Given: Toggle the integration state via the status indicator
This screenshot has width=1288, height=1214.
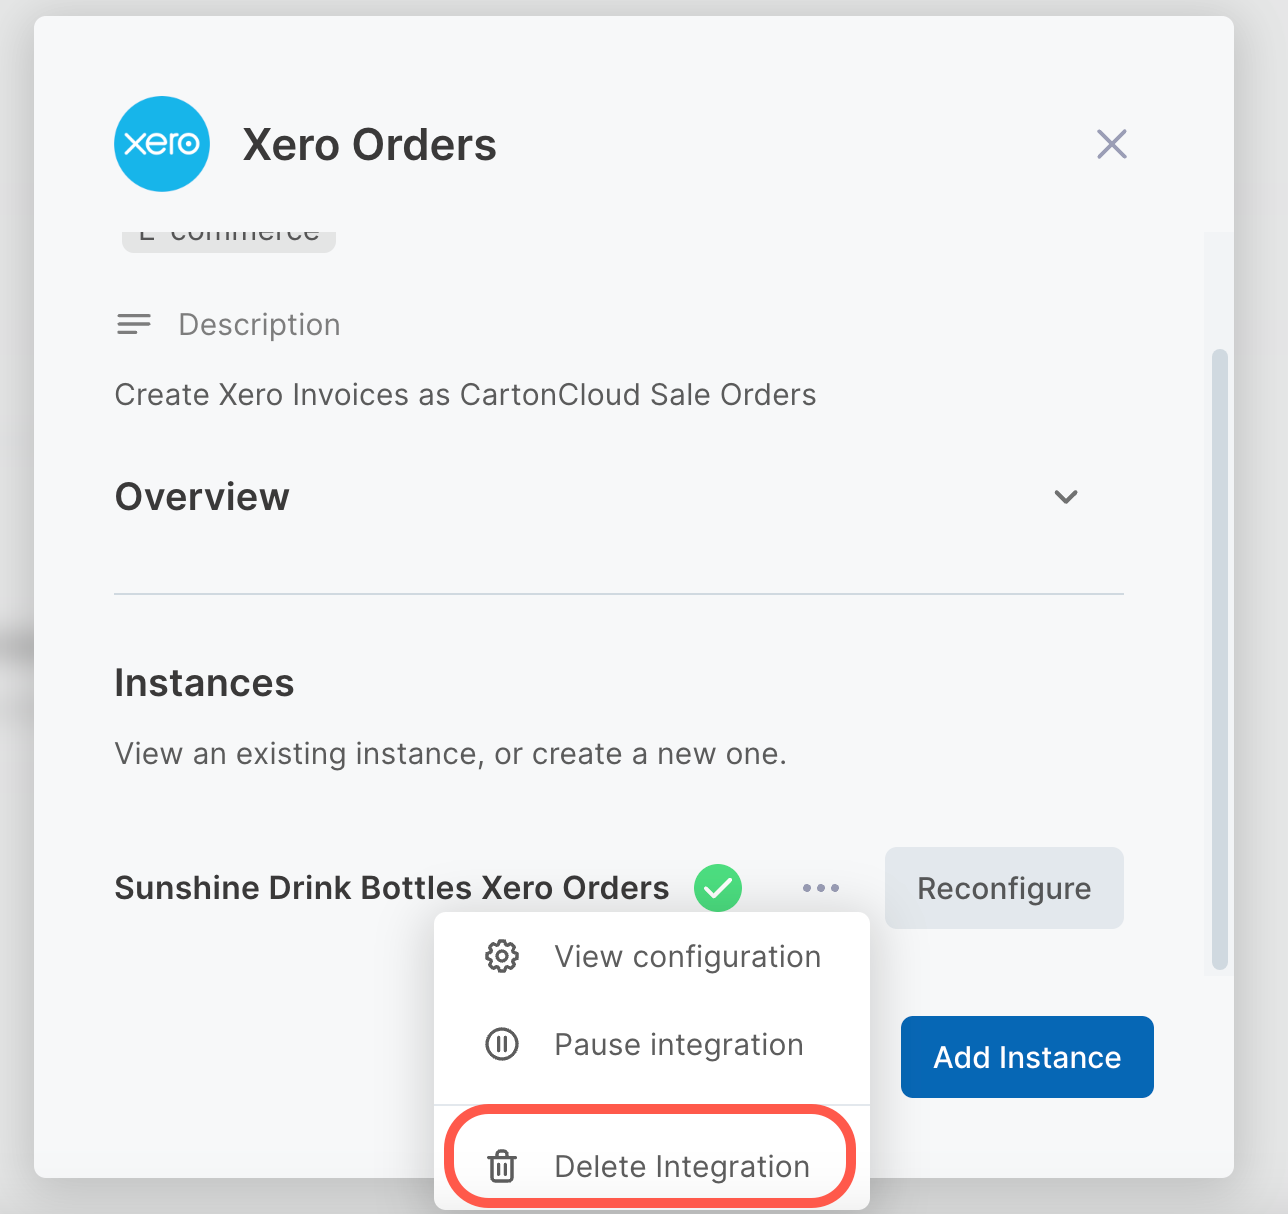Looking at the screenshot, I should 717,887.
